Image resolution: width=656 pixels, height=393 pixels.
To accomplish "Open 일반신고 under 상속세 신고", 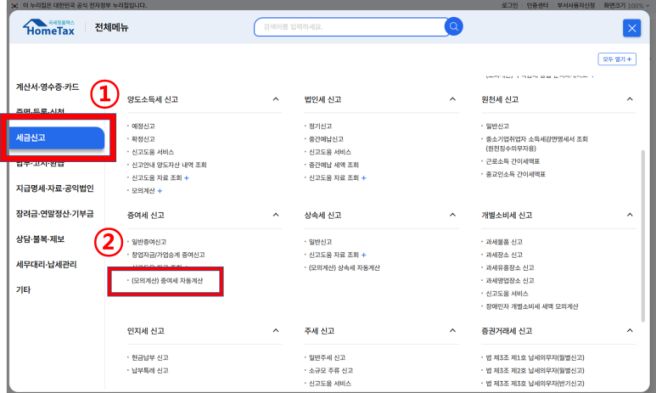I will coord(320,242).
